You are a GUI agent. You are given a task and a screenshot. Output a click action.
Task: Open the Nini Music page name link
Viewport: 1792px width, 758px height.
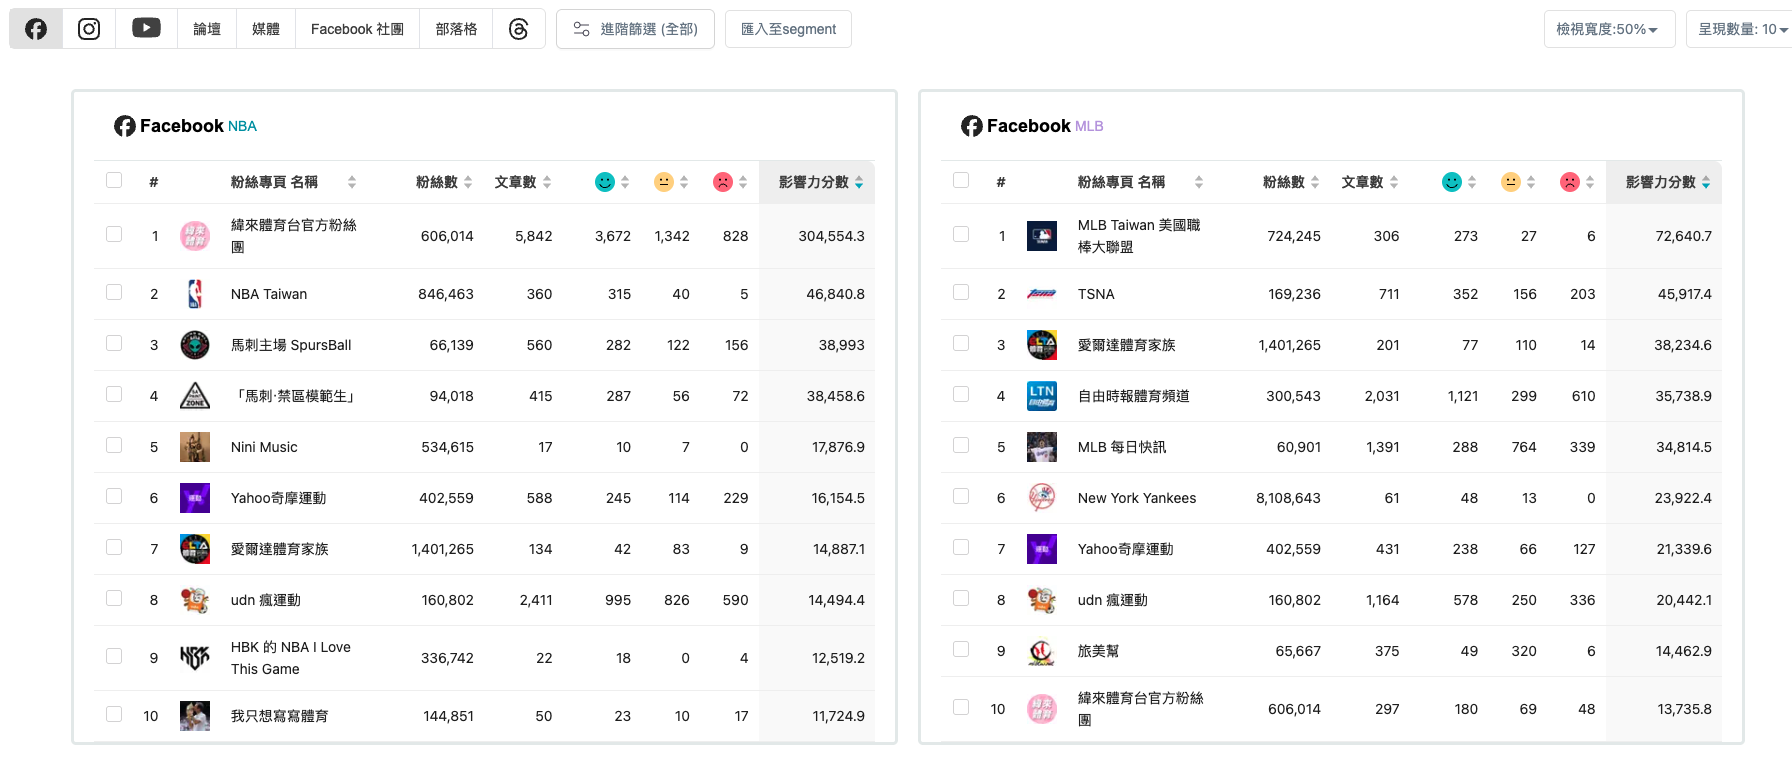coord(264,447)
